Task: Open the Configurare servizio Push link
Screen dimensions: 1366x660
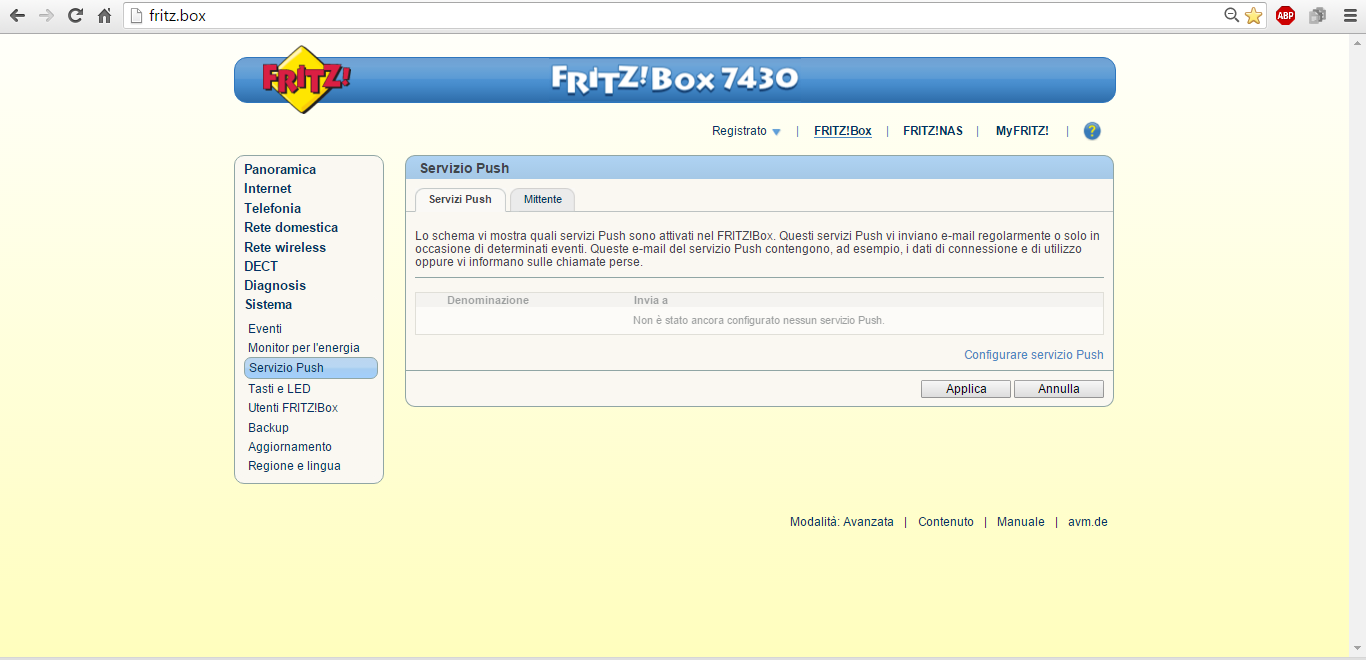Action: (x=1033, y=355)
